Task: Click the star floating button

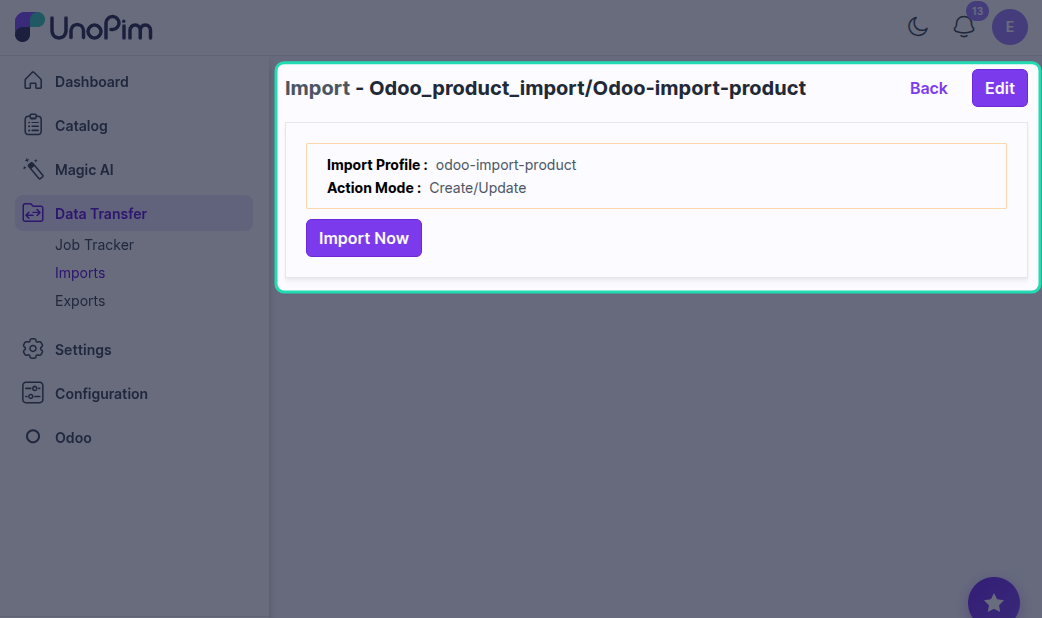Action: pos(993,602)
